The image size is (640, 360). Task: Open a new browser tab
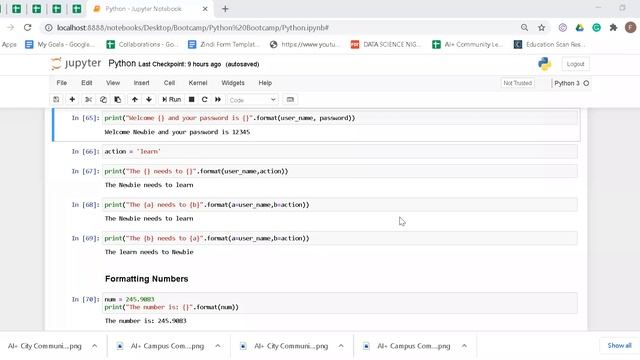pyautogui.click(x=225, y=9)
